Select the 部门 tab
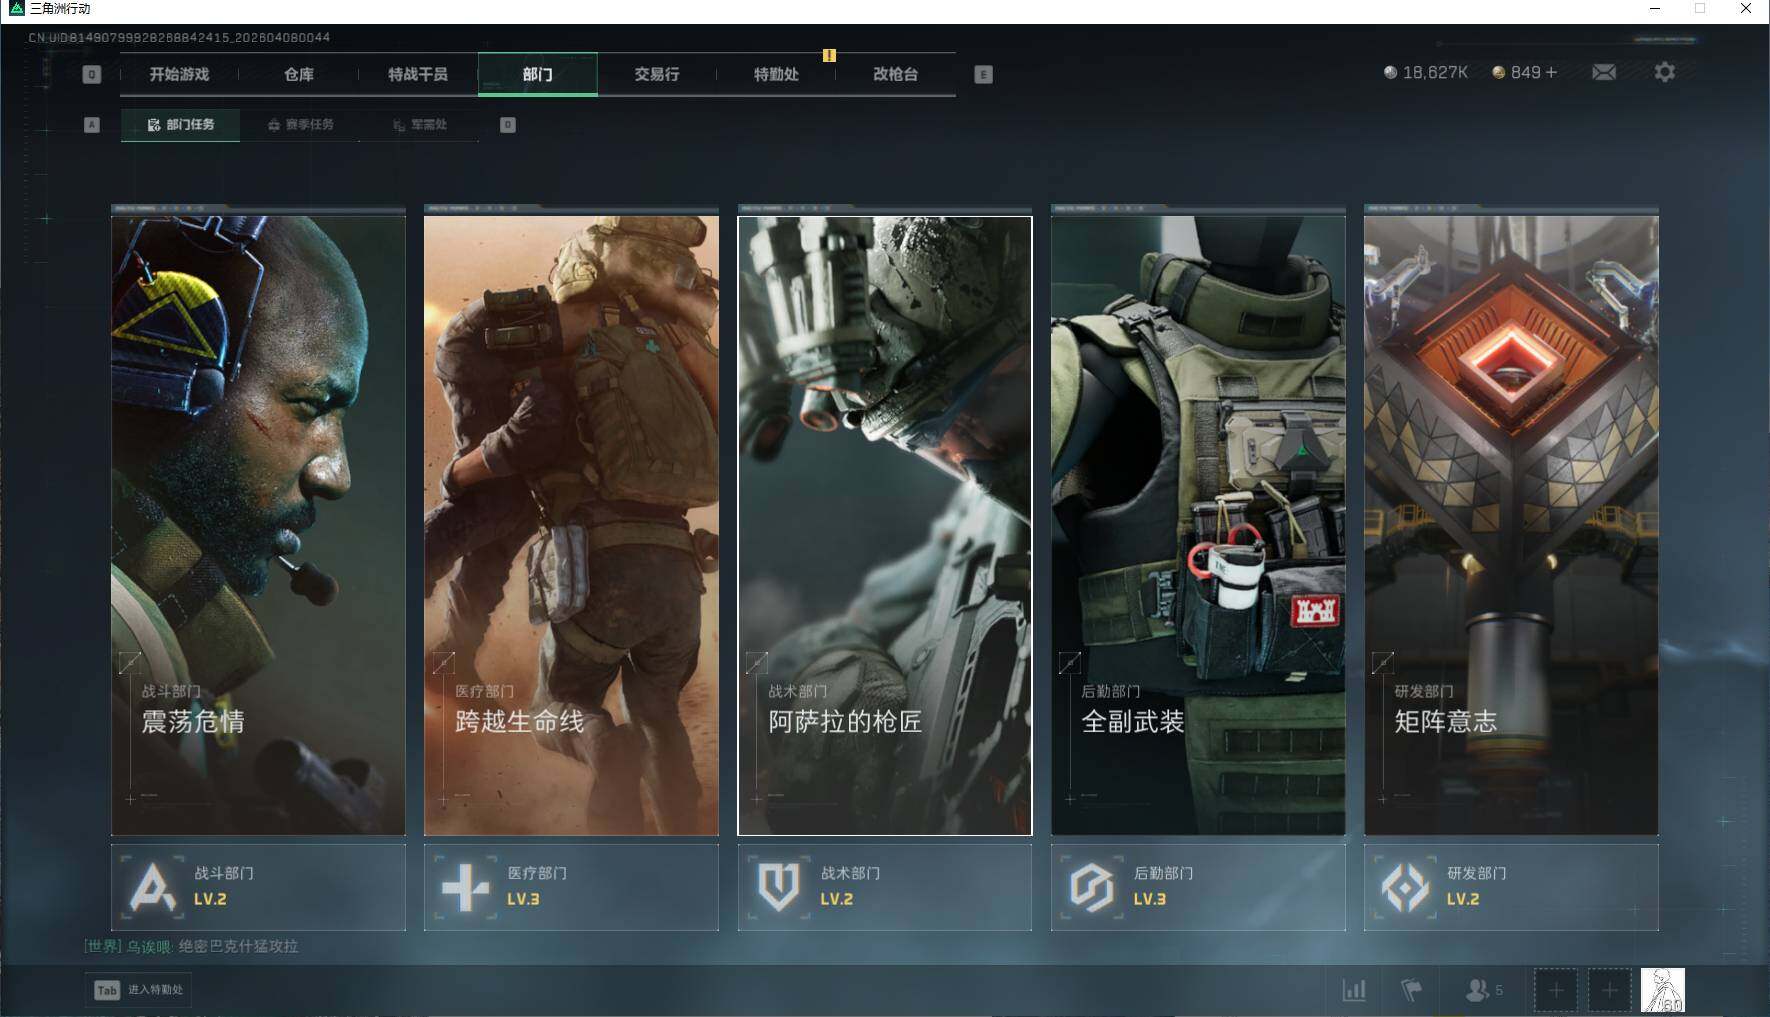Screen dimensions: 1770x1017 coord(537,74)
